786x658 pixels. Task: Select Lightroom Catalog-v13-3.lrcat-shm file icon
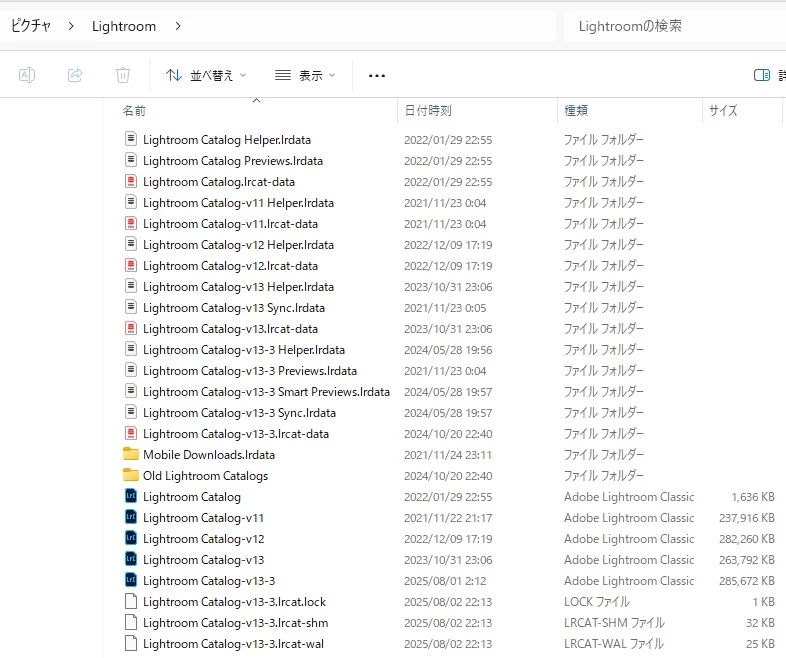click(x=130, y=622)
